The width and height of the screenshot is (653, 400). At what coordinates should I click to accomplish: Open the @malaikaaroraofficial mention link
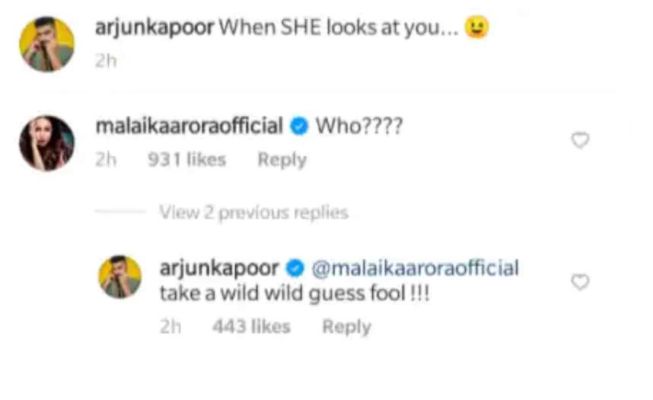[415, 268]
